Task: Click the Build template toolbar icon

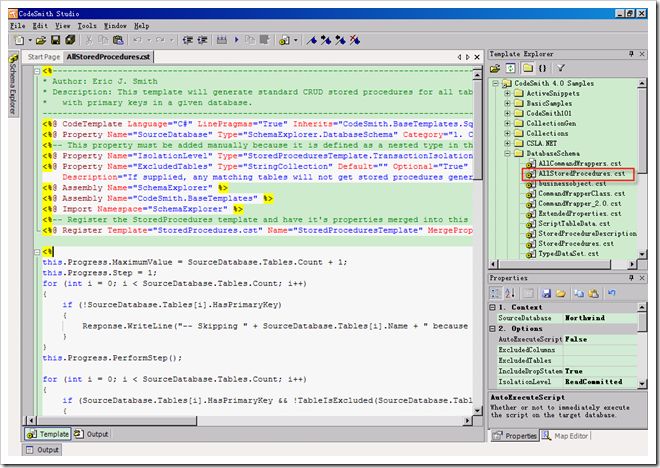Action: pyautogui.click(x=222, y=40)
